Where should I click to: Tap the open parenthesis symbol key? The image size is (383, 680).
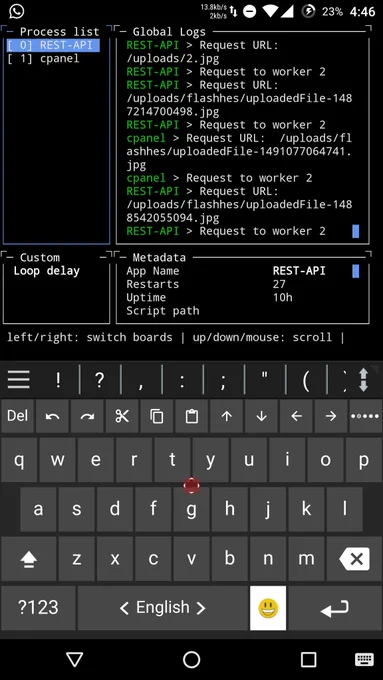click(x=306, y=380)
